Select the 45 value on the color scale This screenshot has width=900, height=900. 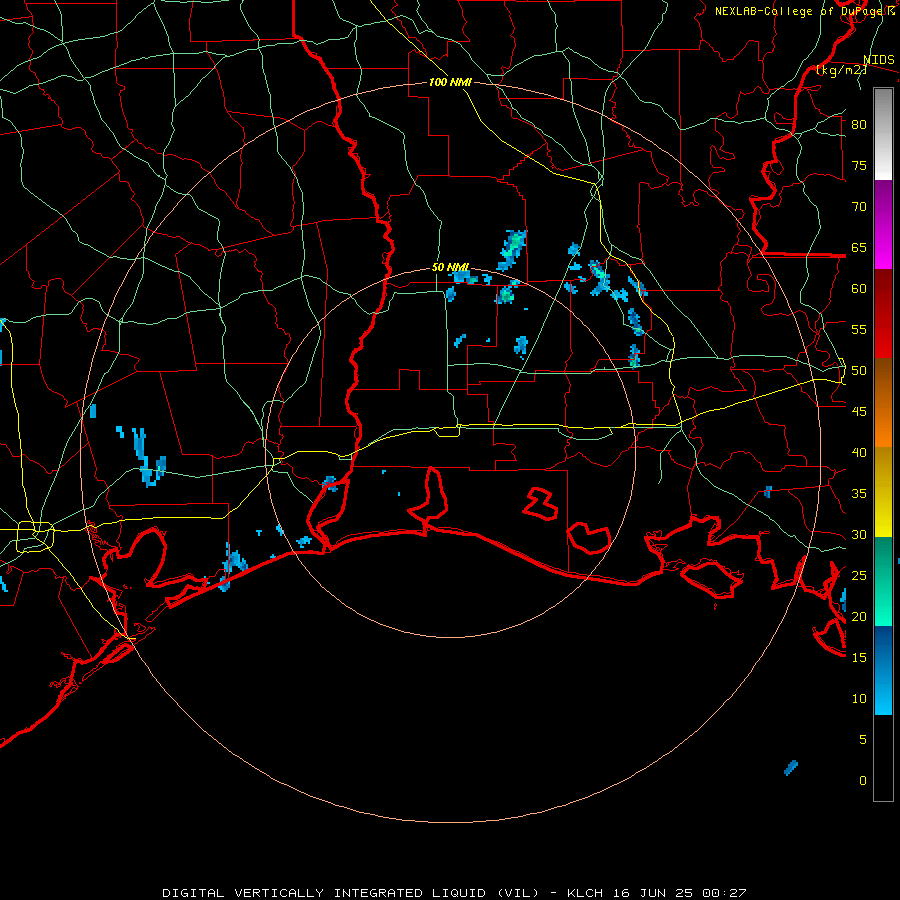(x=859, y=412)
